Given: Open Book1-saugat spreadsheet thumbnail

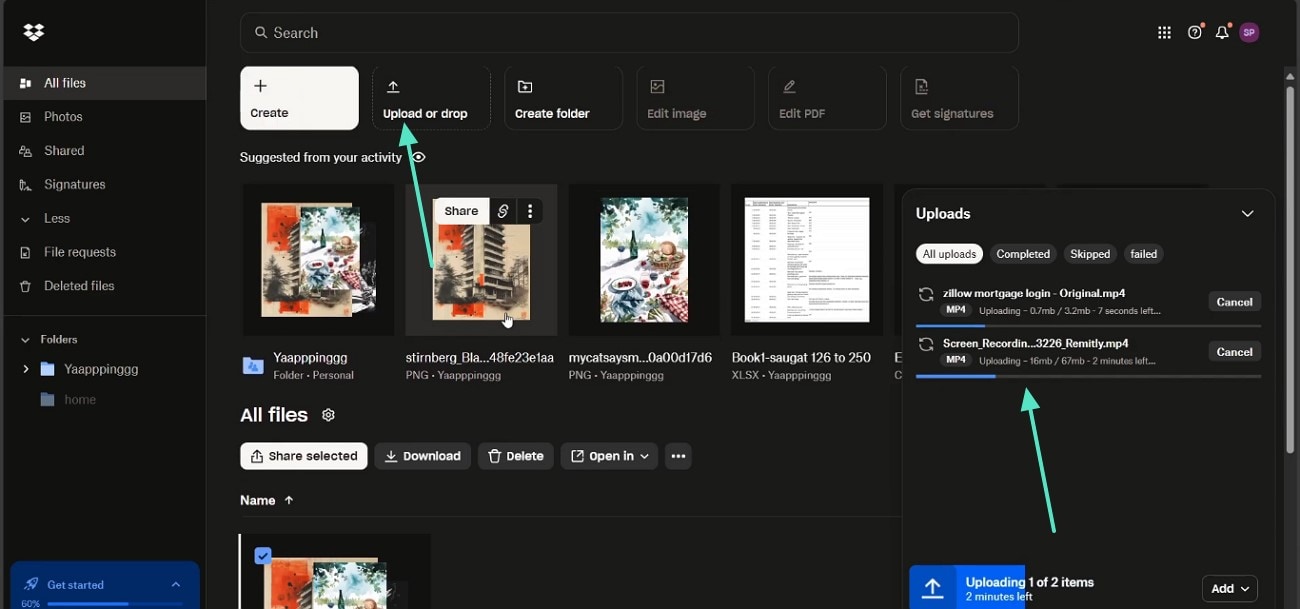Looking at the screenshot, I should point(806,260).
